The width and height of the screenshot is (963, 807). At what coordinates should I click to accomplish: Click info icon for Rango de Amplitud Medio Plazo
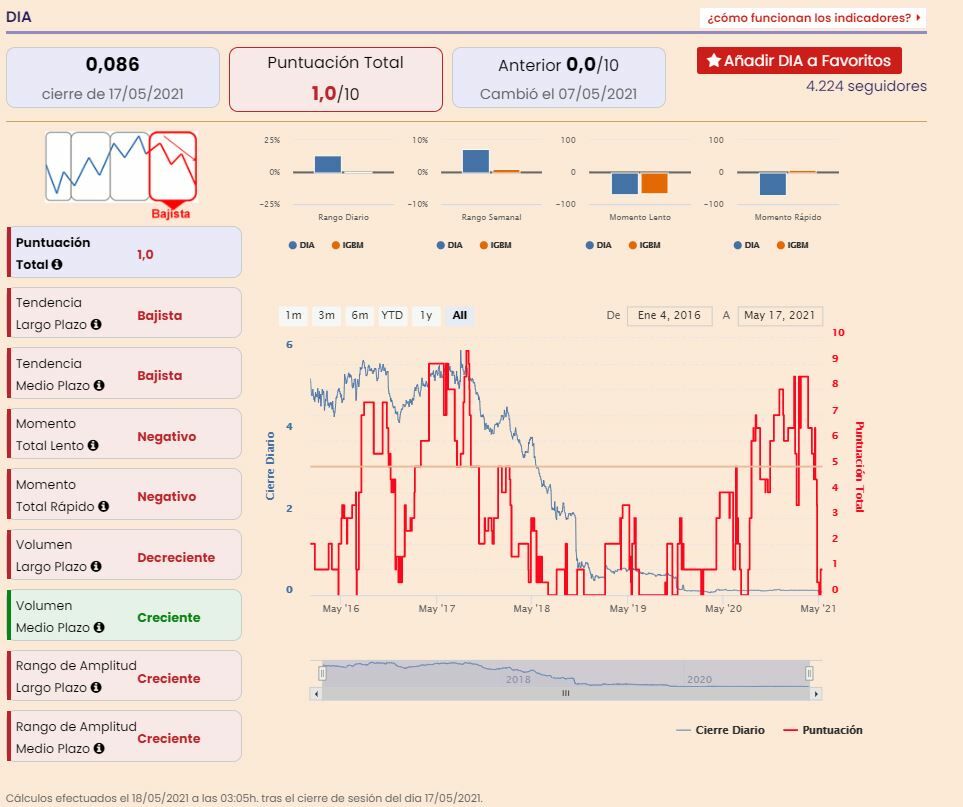pos(99,748)
